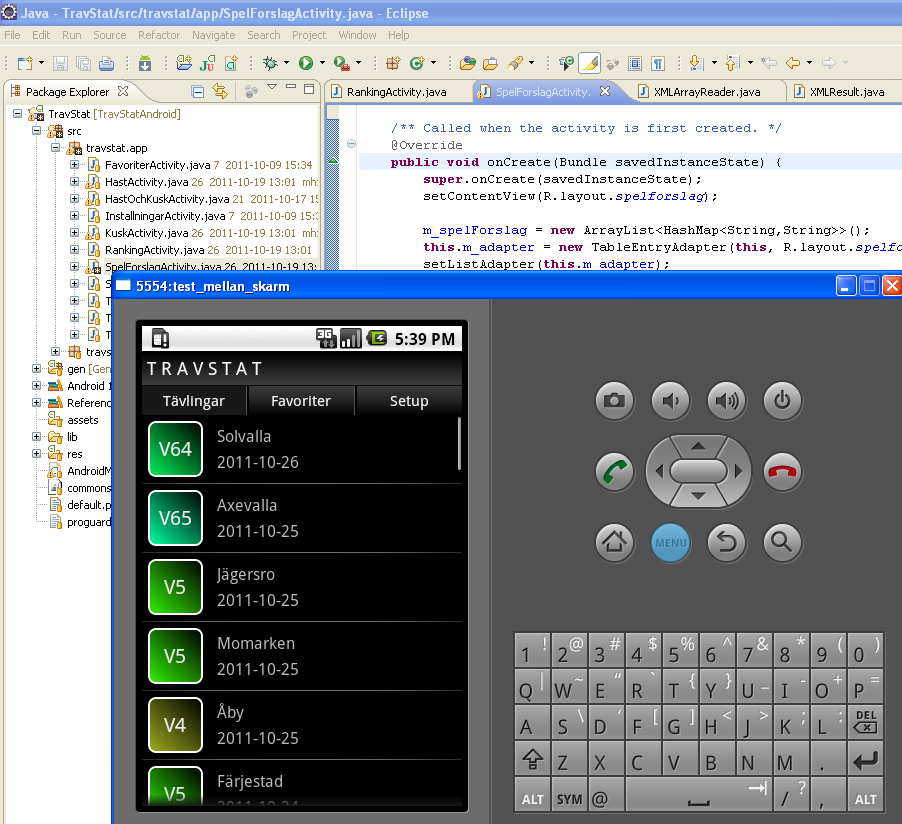
Task: Toggle Mark Occurrences highlighter icon
Action: (590, 63)
